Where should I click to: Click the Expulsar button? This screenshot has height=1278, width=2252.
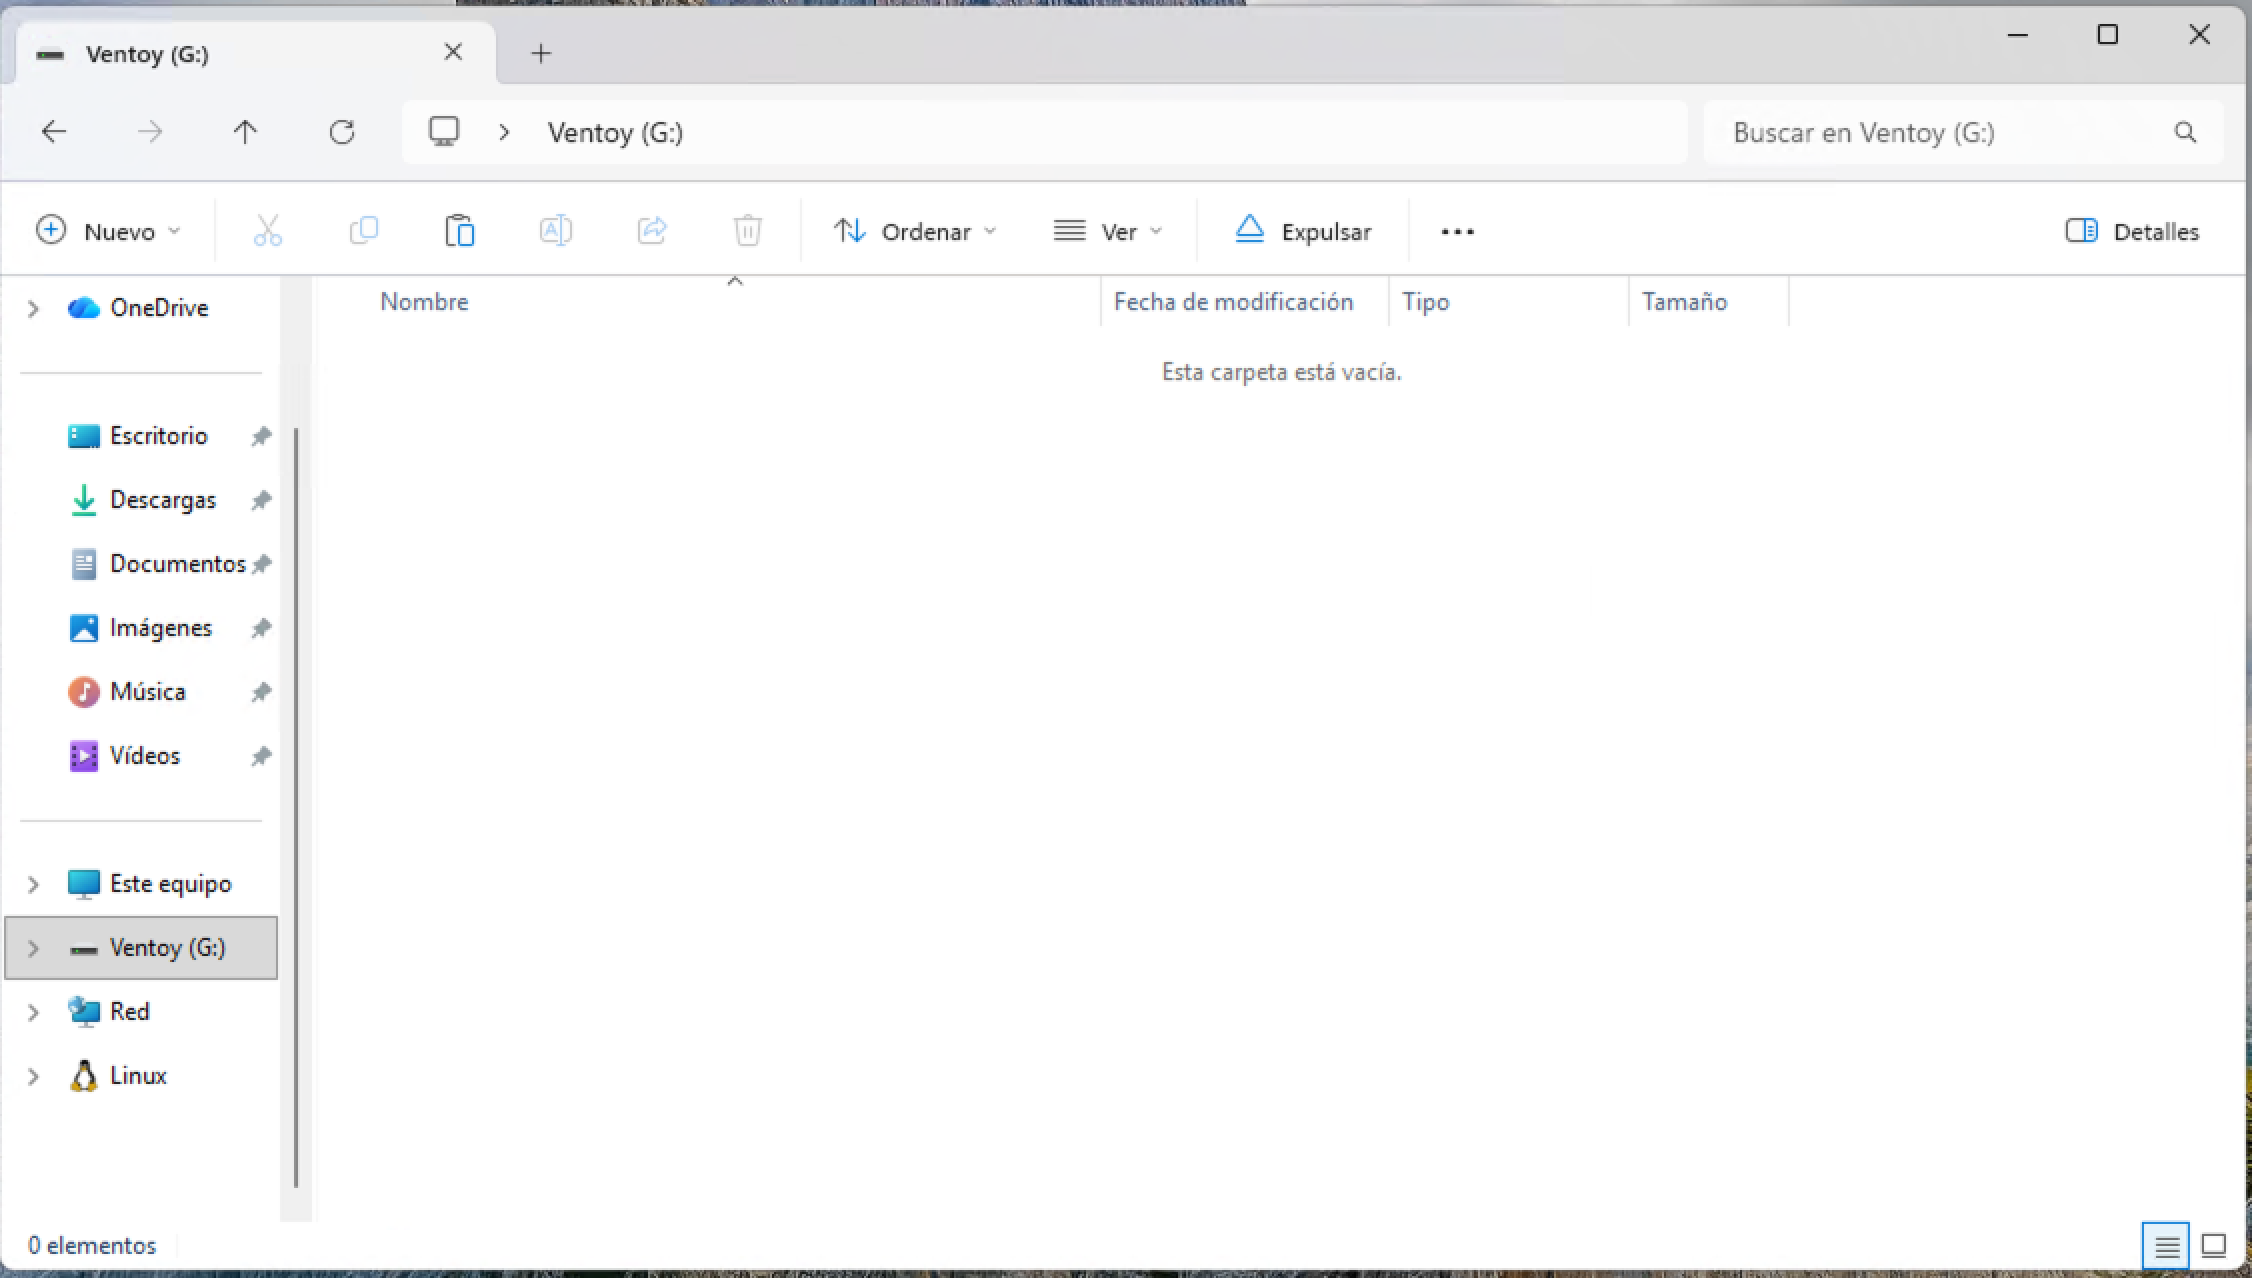point(1302,232)
